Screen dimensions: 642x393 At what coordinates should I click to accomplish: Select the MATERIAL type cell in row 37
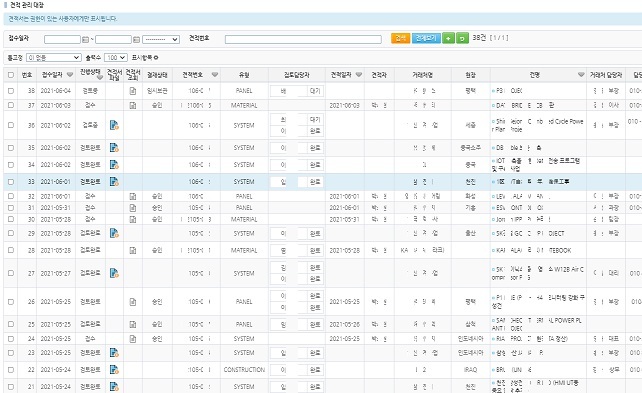coord(244,105)
